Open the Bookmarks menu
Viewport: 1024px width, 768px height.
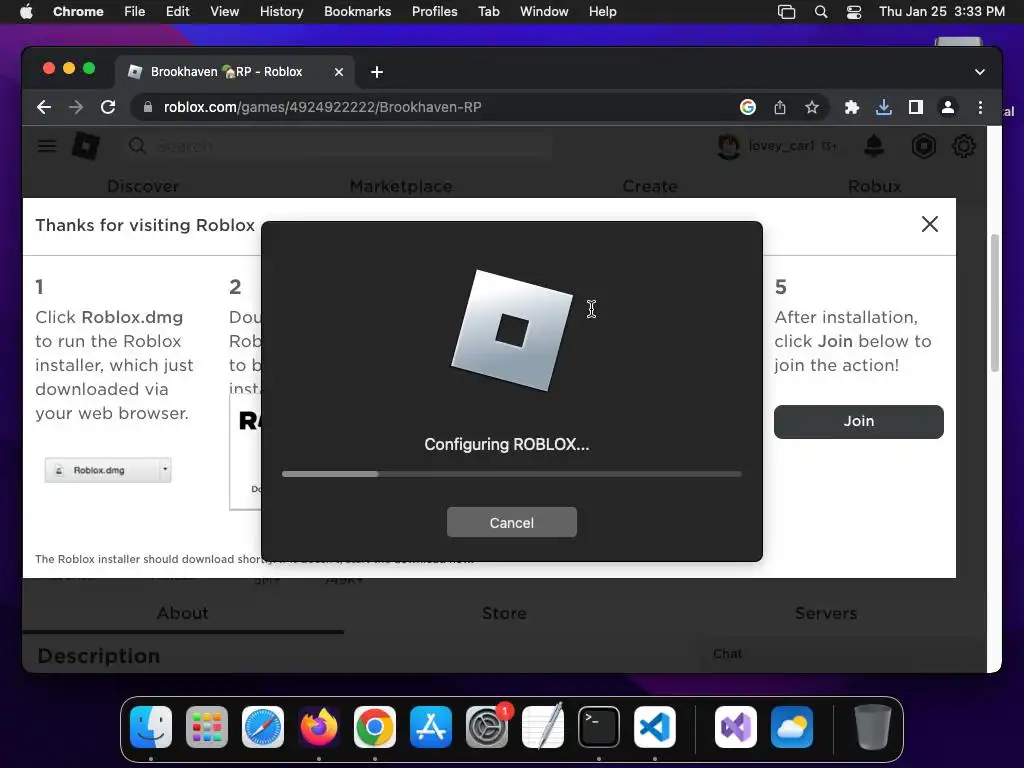pyautogui.click(x=357, y=12)
